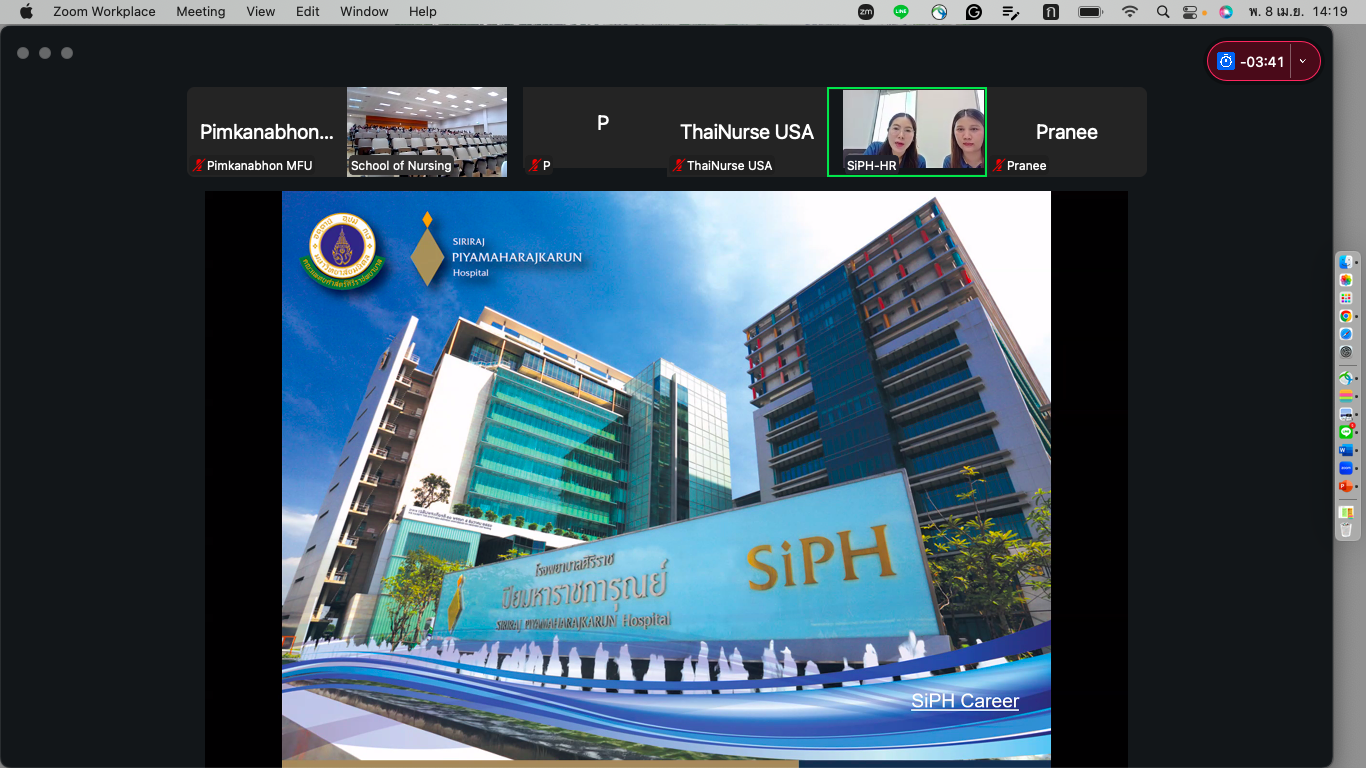Image resolution: width=1366 pixels, height=768 pixels.
Task: Open Microsoft Word from the dock
Action: [1346, 450]
